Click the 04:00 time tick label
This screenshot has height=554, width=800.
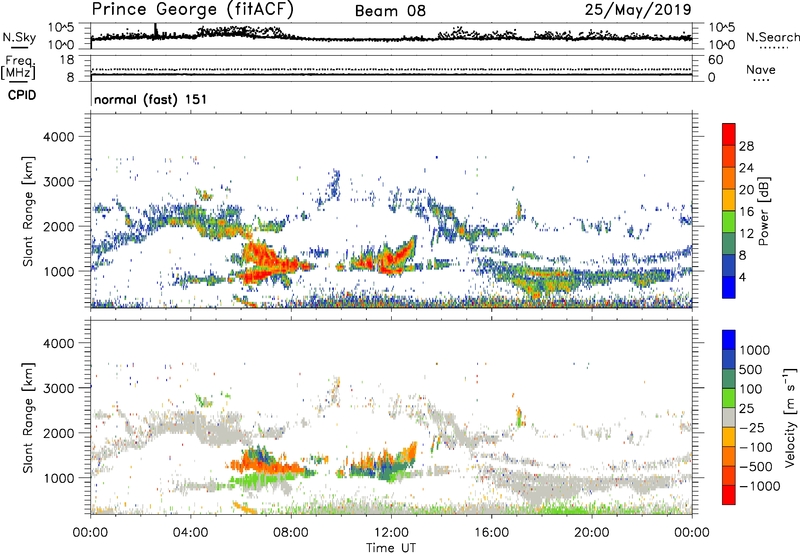pyautogui.click(x=190, y=533)
